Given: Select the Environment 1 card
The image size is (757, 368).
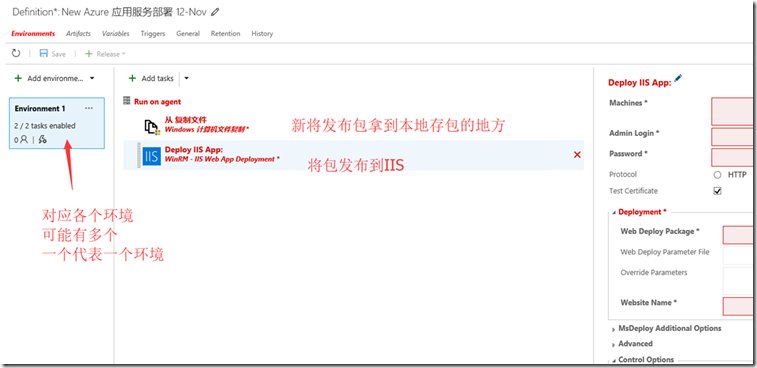Looking at the screenshot, I should pos(56,123).
